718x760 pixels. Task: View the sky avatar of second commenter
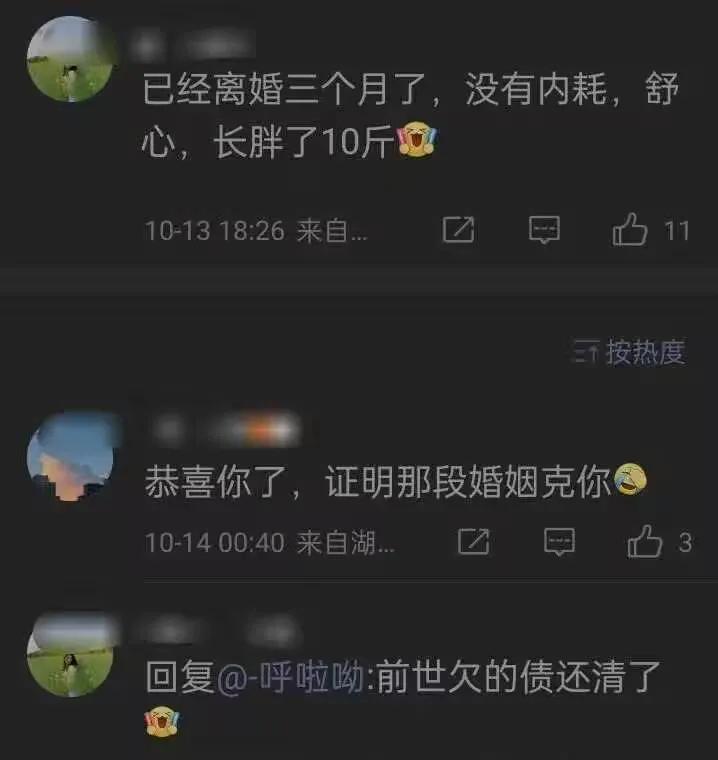point(71,458)
